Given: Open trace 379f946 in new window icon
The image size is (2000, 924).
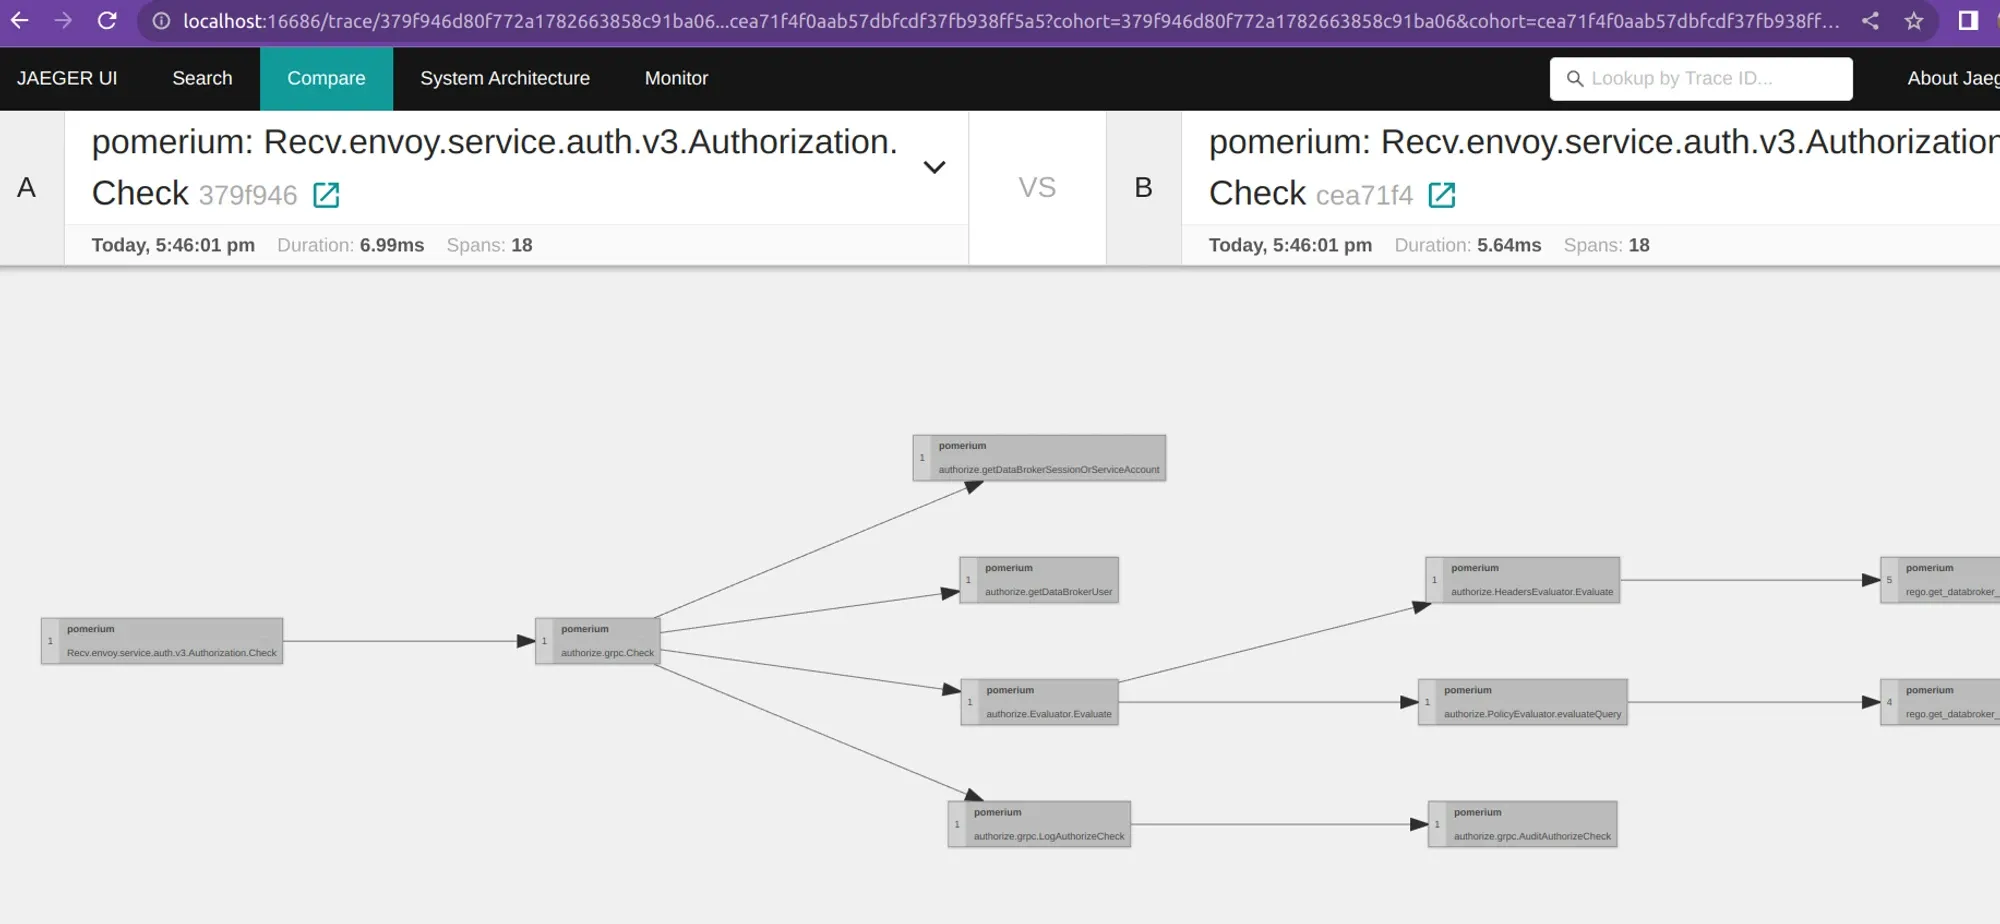Looking at the screenshot, I should 326,195.
